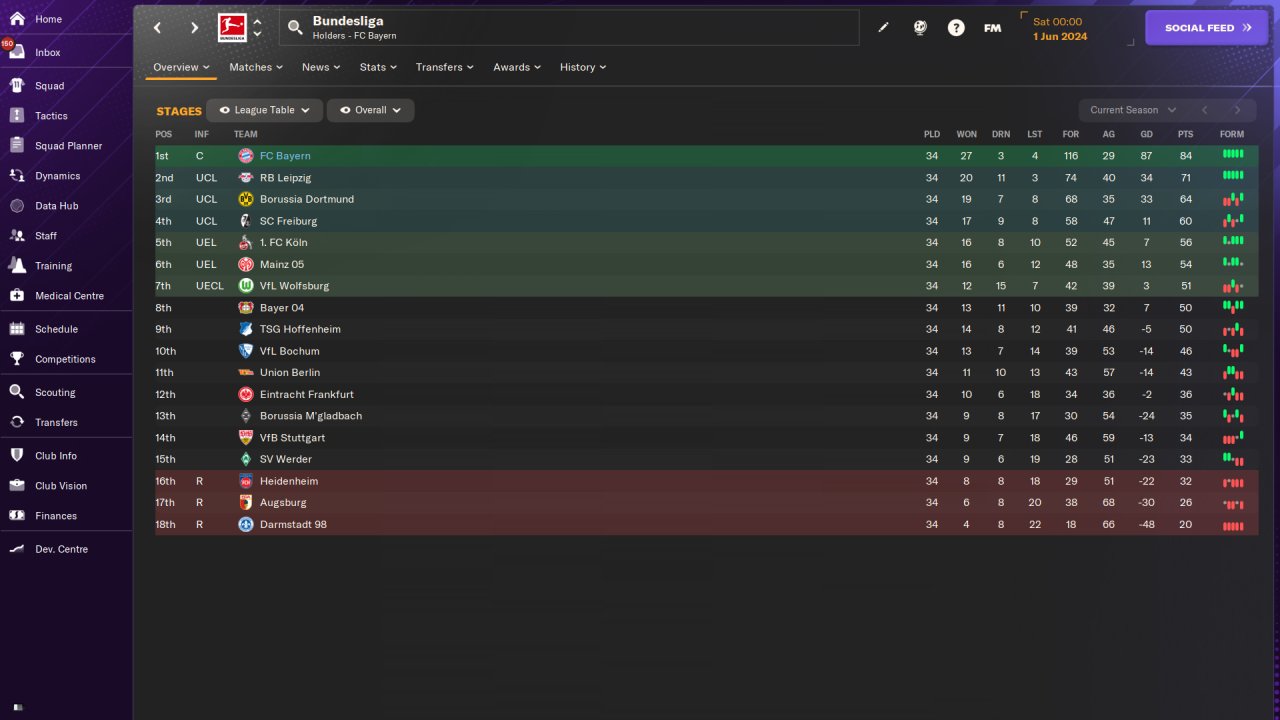This screenshot has width=1280, height=720.
Task: Click the pencil edit icon in header
Action: 883,28
